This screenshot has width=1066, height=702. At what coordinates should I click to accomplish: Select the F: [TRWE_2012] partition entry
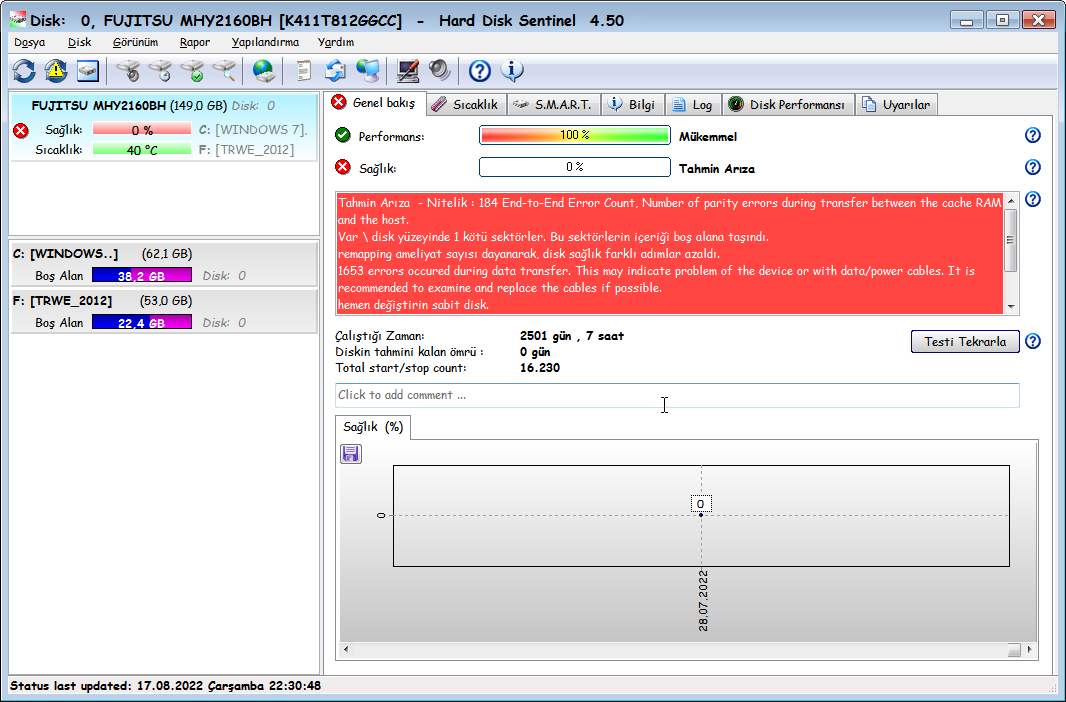click(164, 311)
